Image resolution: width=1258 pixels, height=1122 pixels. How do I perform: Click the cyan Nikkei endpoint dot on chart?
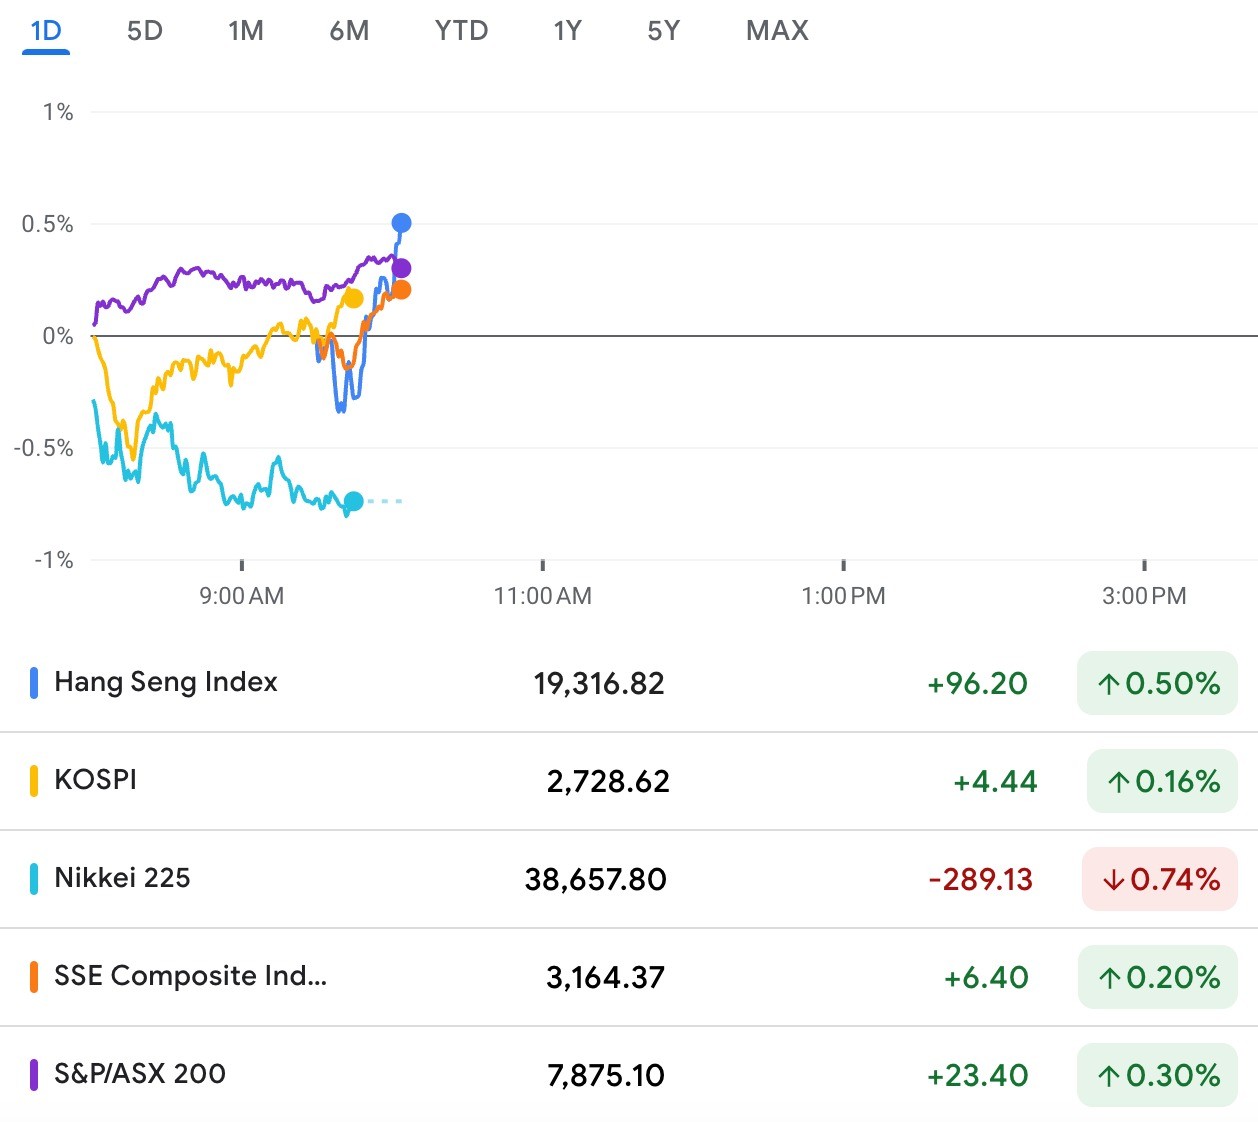(x=353, y=501)
